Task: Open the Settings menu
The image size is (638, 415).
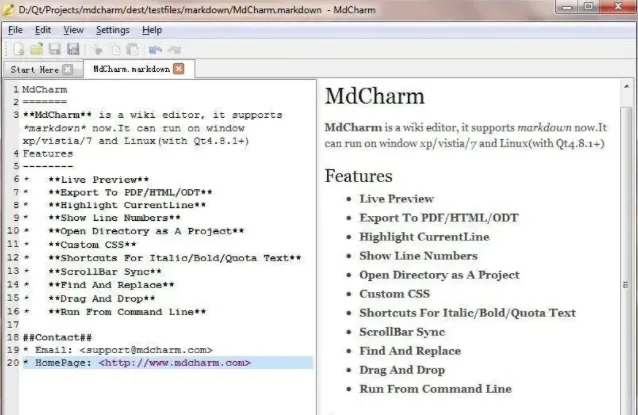Action: (113, 30)
